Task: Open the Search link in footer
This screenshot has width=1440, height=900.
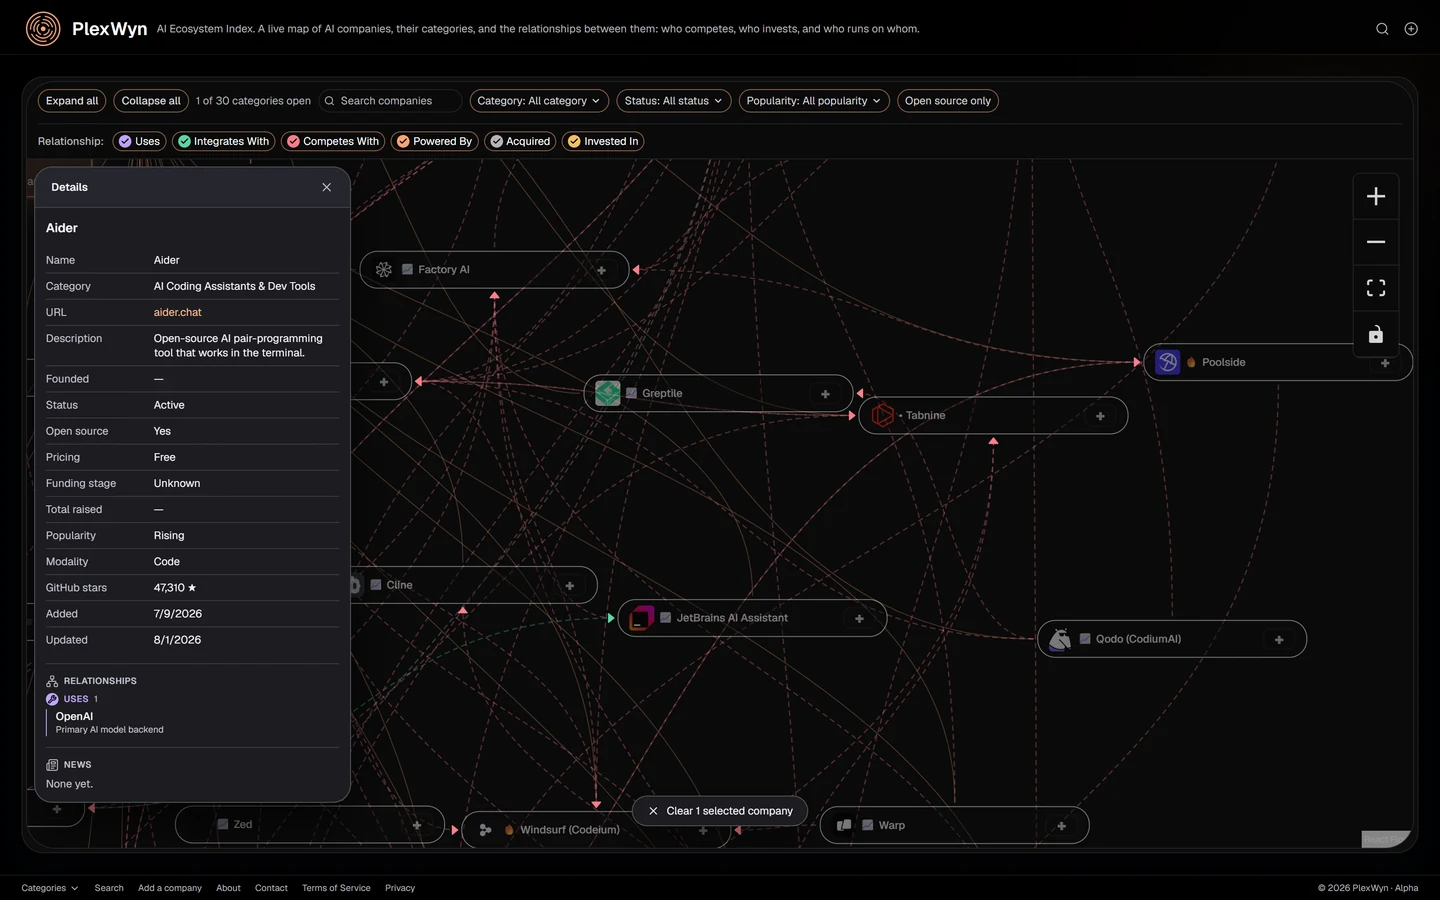Action: [109, 888]
